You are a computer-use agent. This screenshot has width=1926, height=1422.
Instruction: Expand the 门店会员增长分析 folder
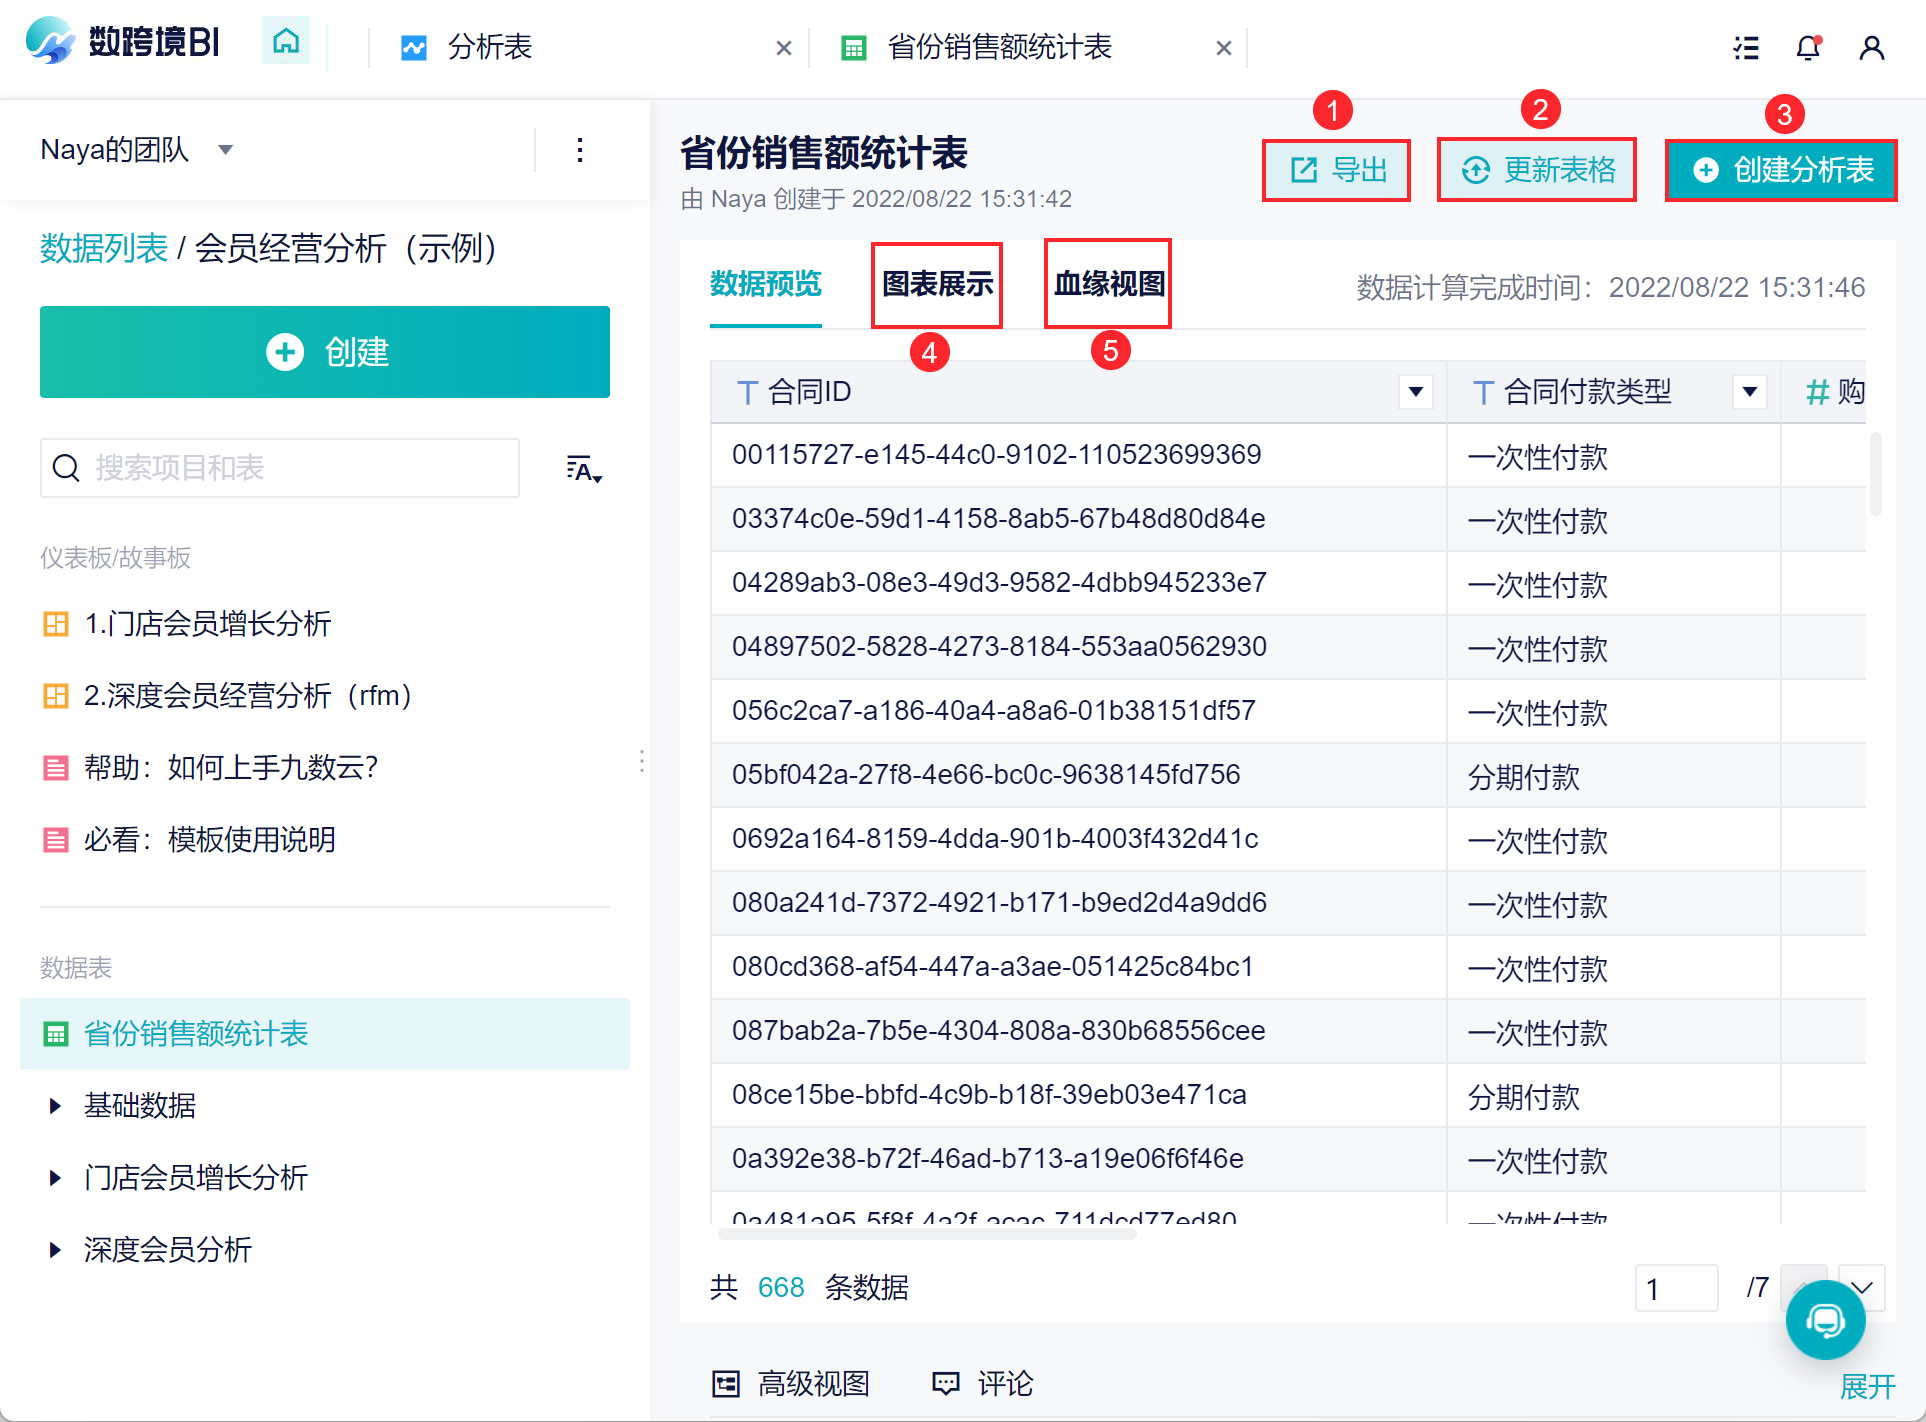click(56, 1177)
